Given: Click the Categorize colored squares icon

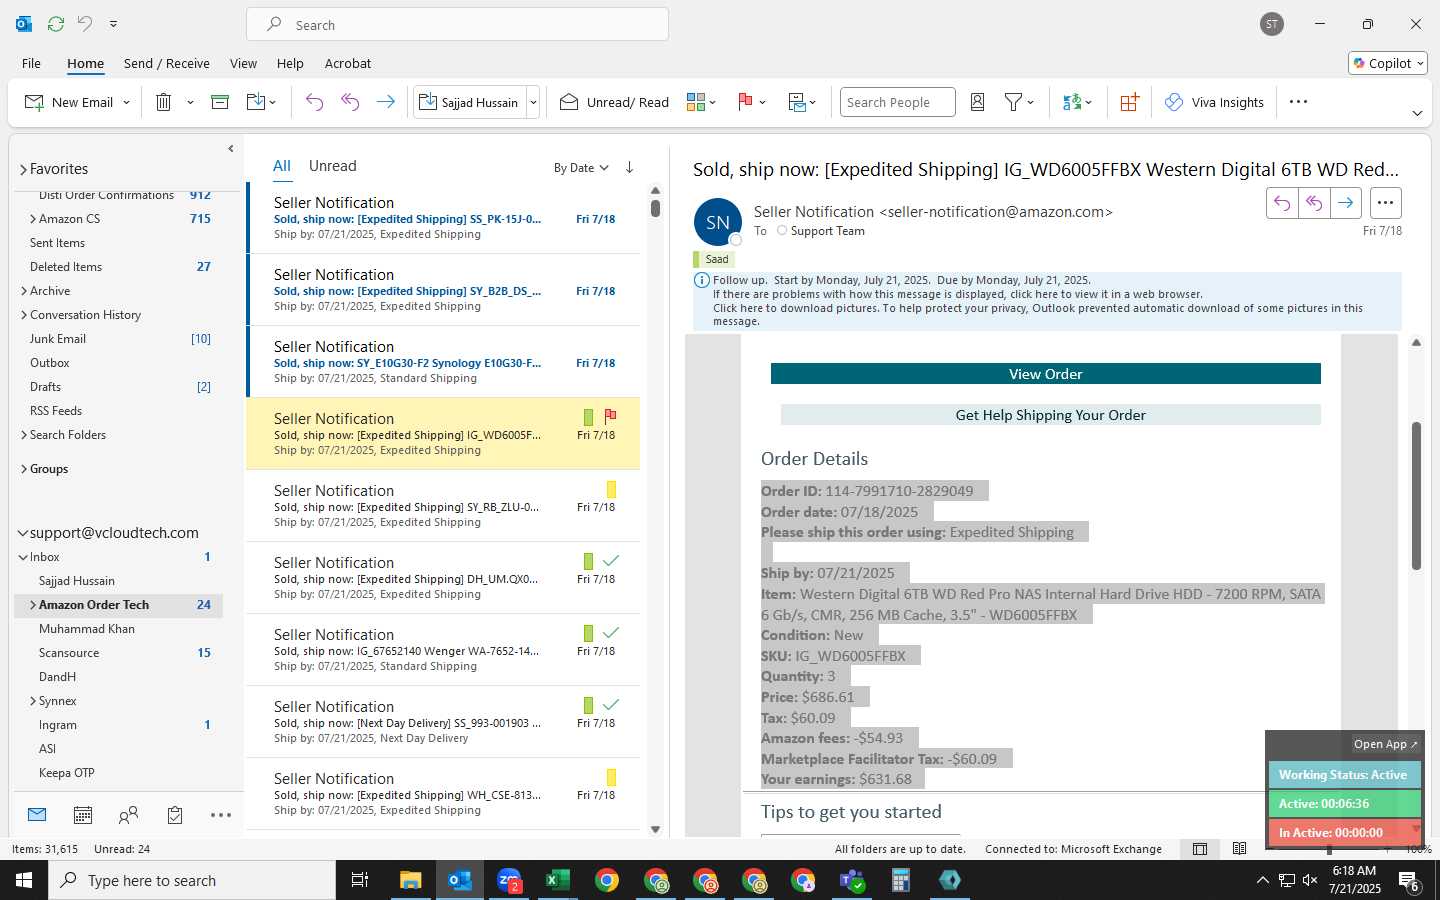Looking at the screenshot, I should 696,102.
